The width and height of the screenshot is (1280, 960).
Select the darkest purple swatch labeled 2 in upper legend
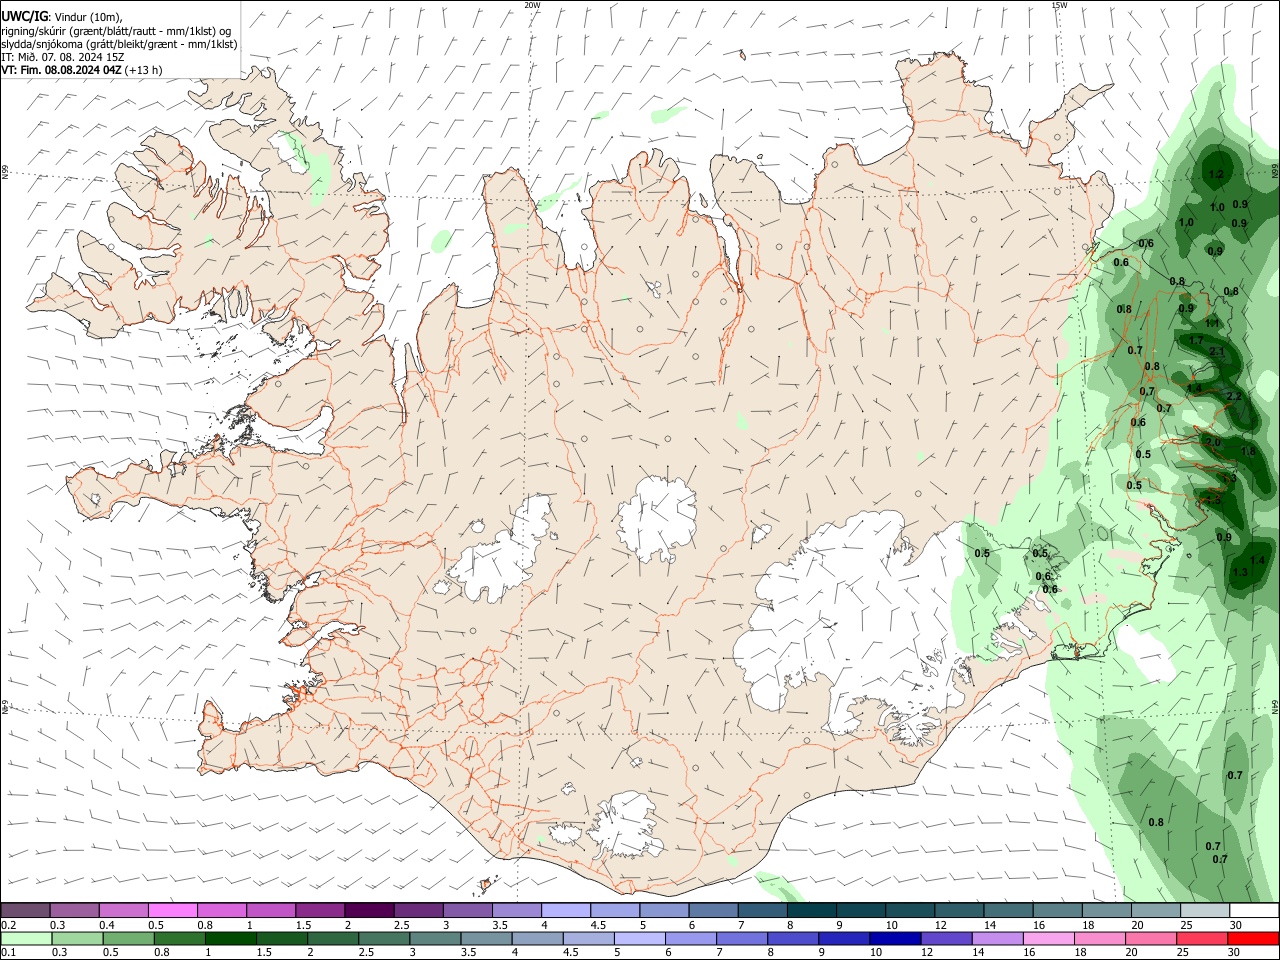(x=369, y=910)
